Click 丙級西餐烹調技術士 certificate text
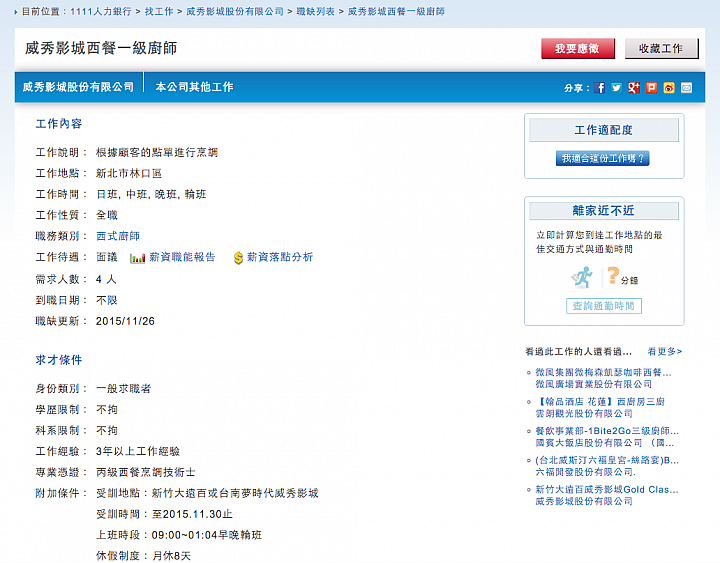Viewport: 720px width, 563px height. point(146,472)
